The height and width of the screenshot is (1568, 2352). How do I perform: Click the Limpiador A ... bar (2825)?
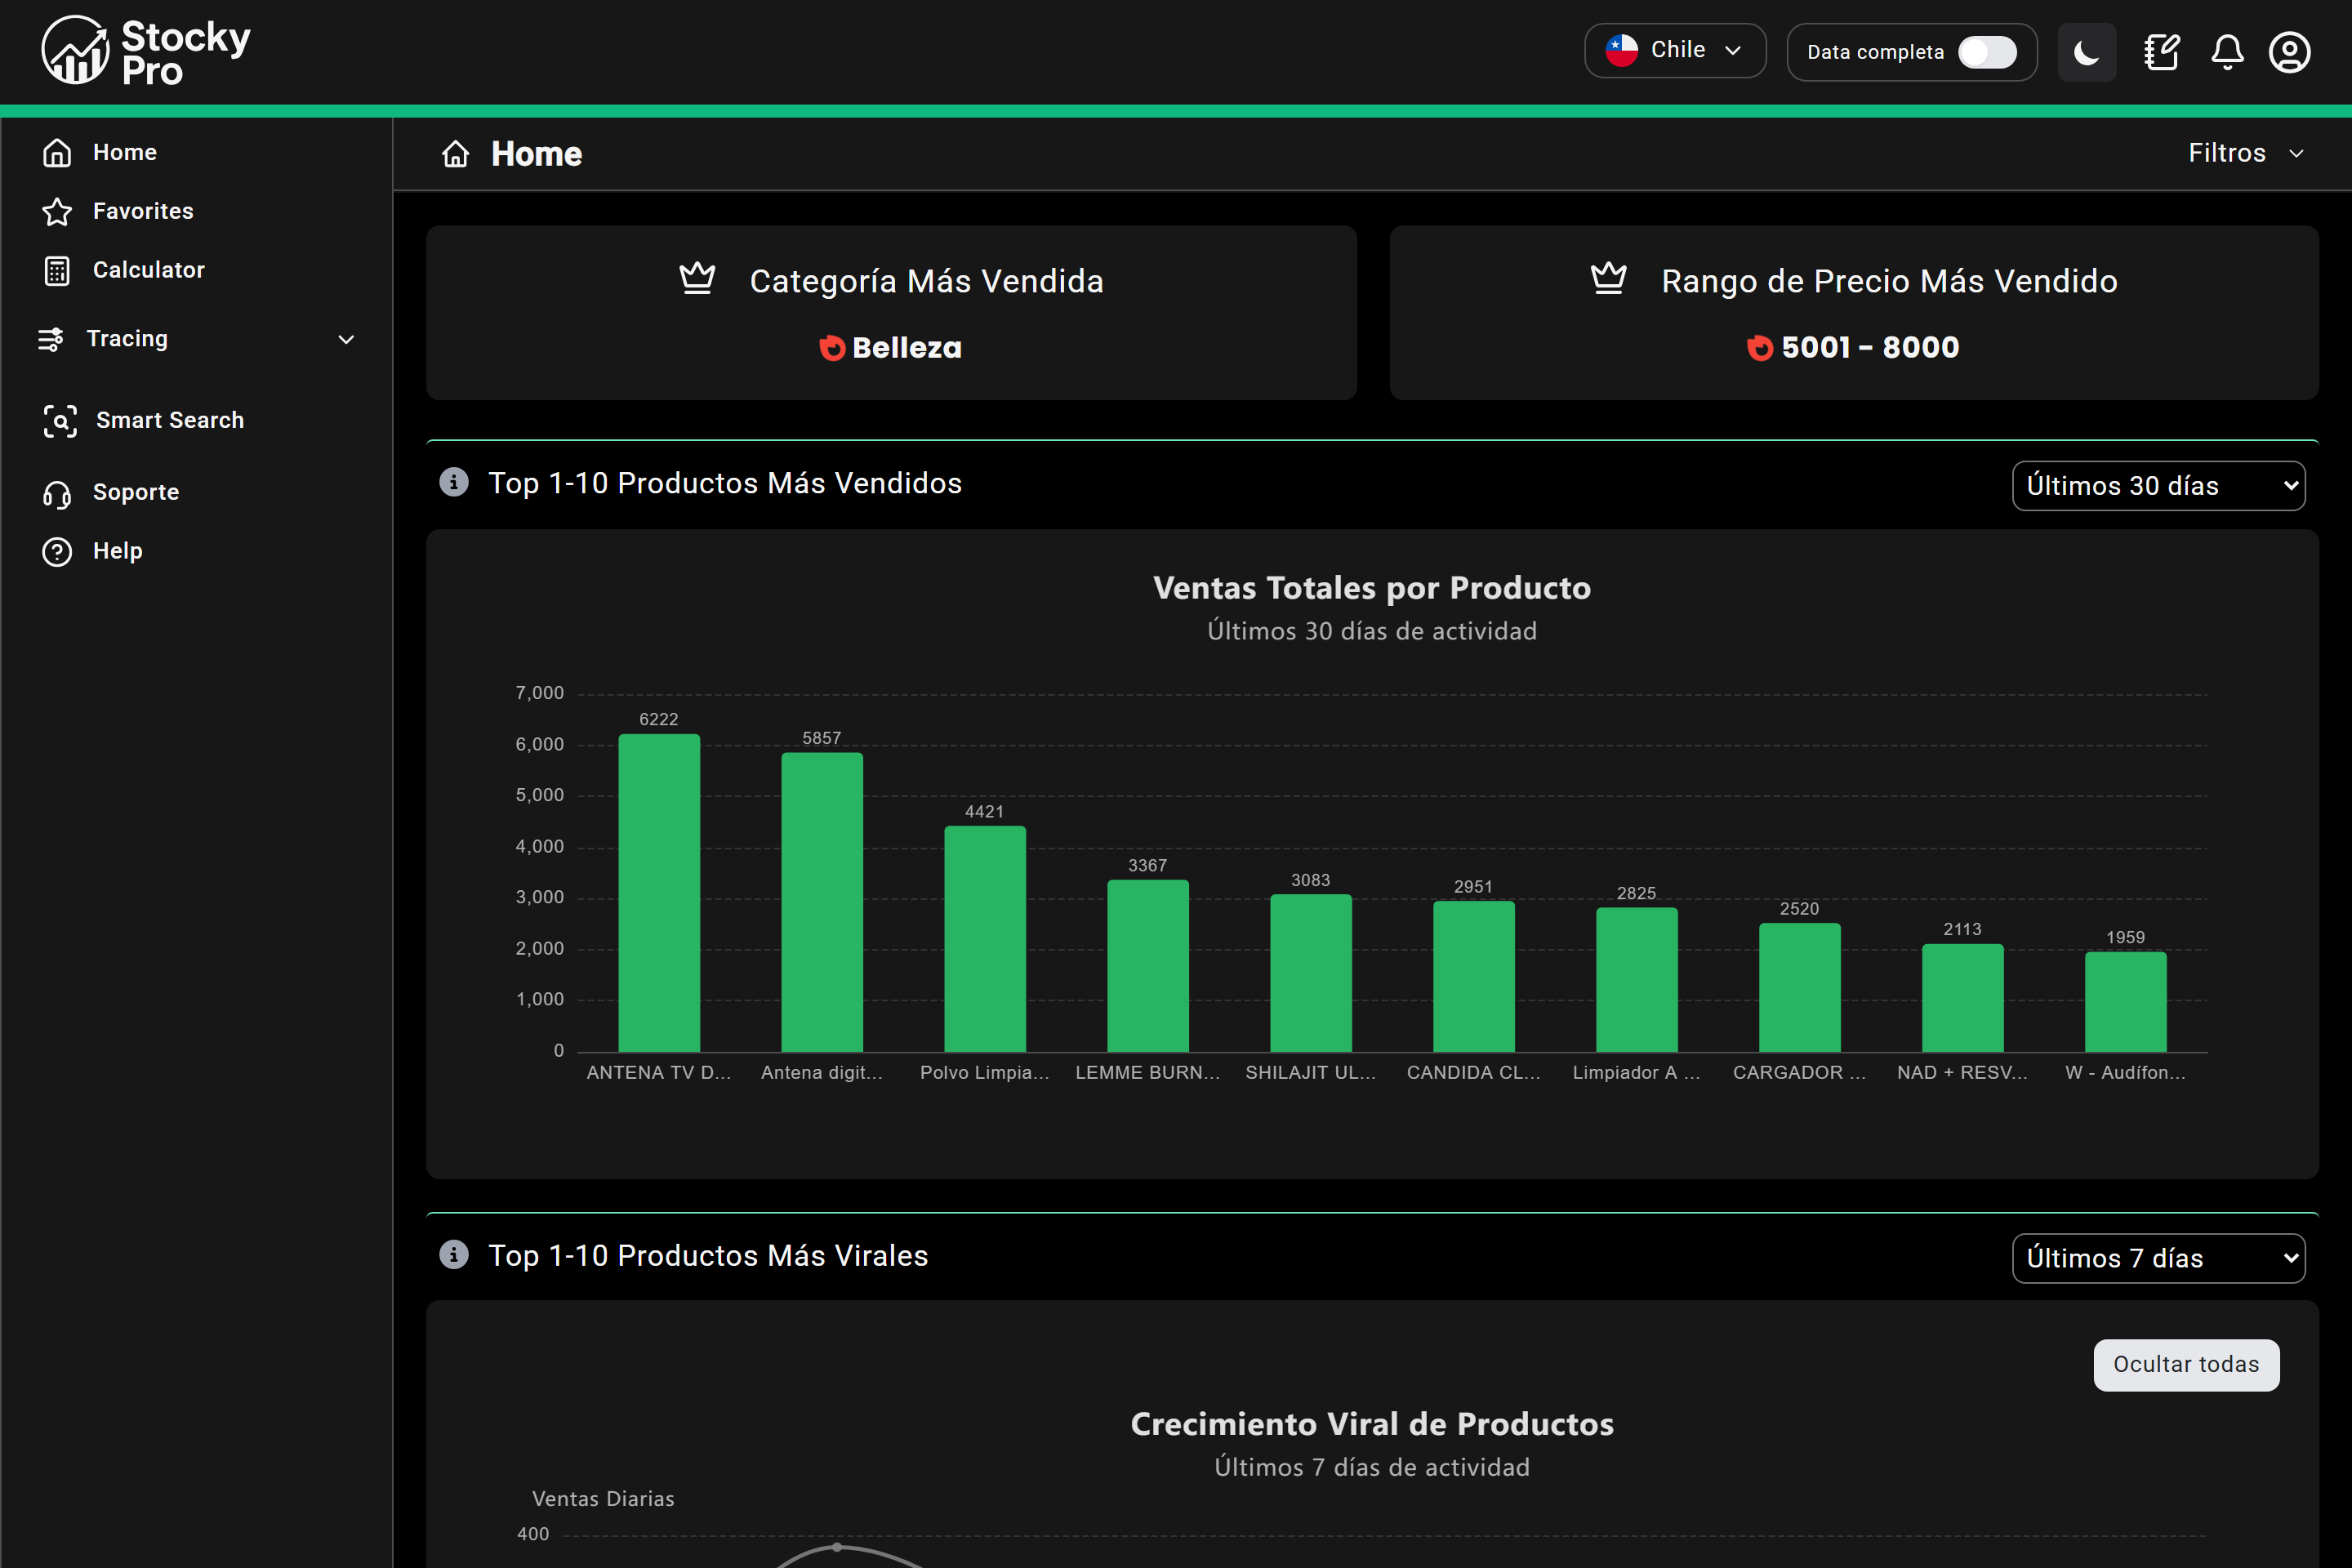1637,980
